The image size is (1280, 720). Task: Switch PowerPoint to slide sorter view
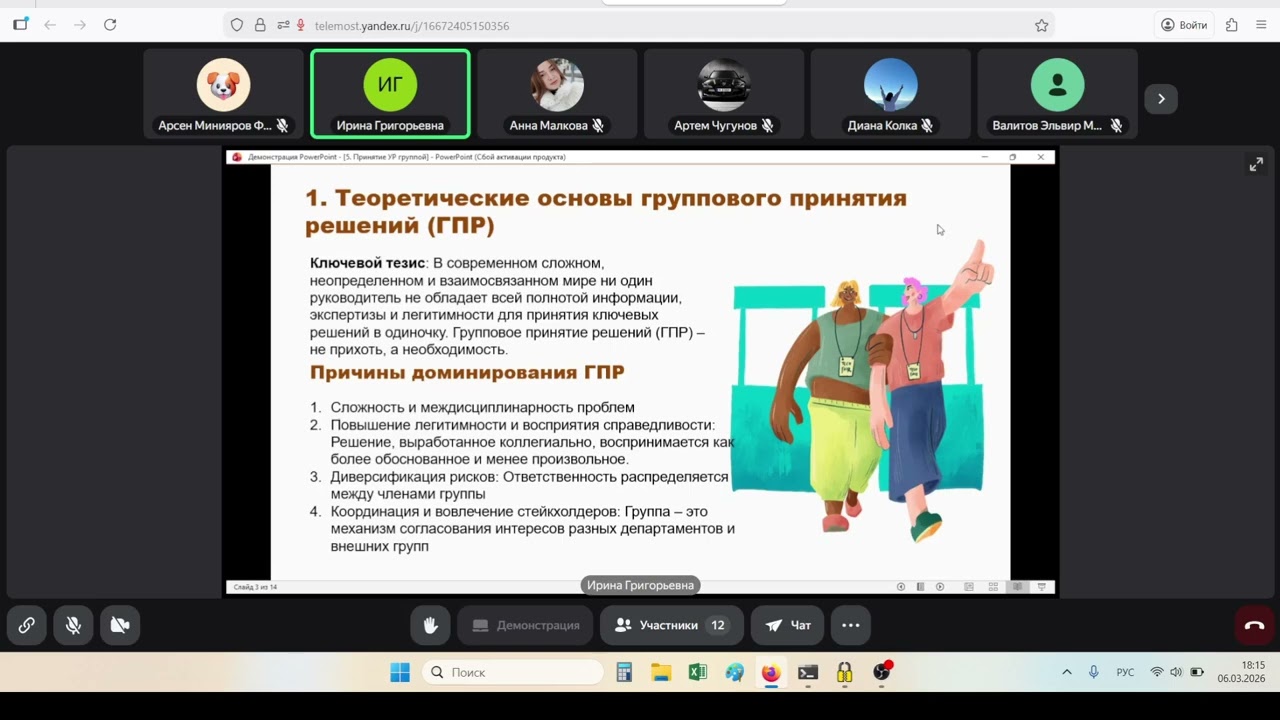click(993, 587)
